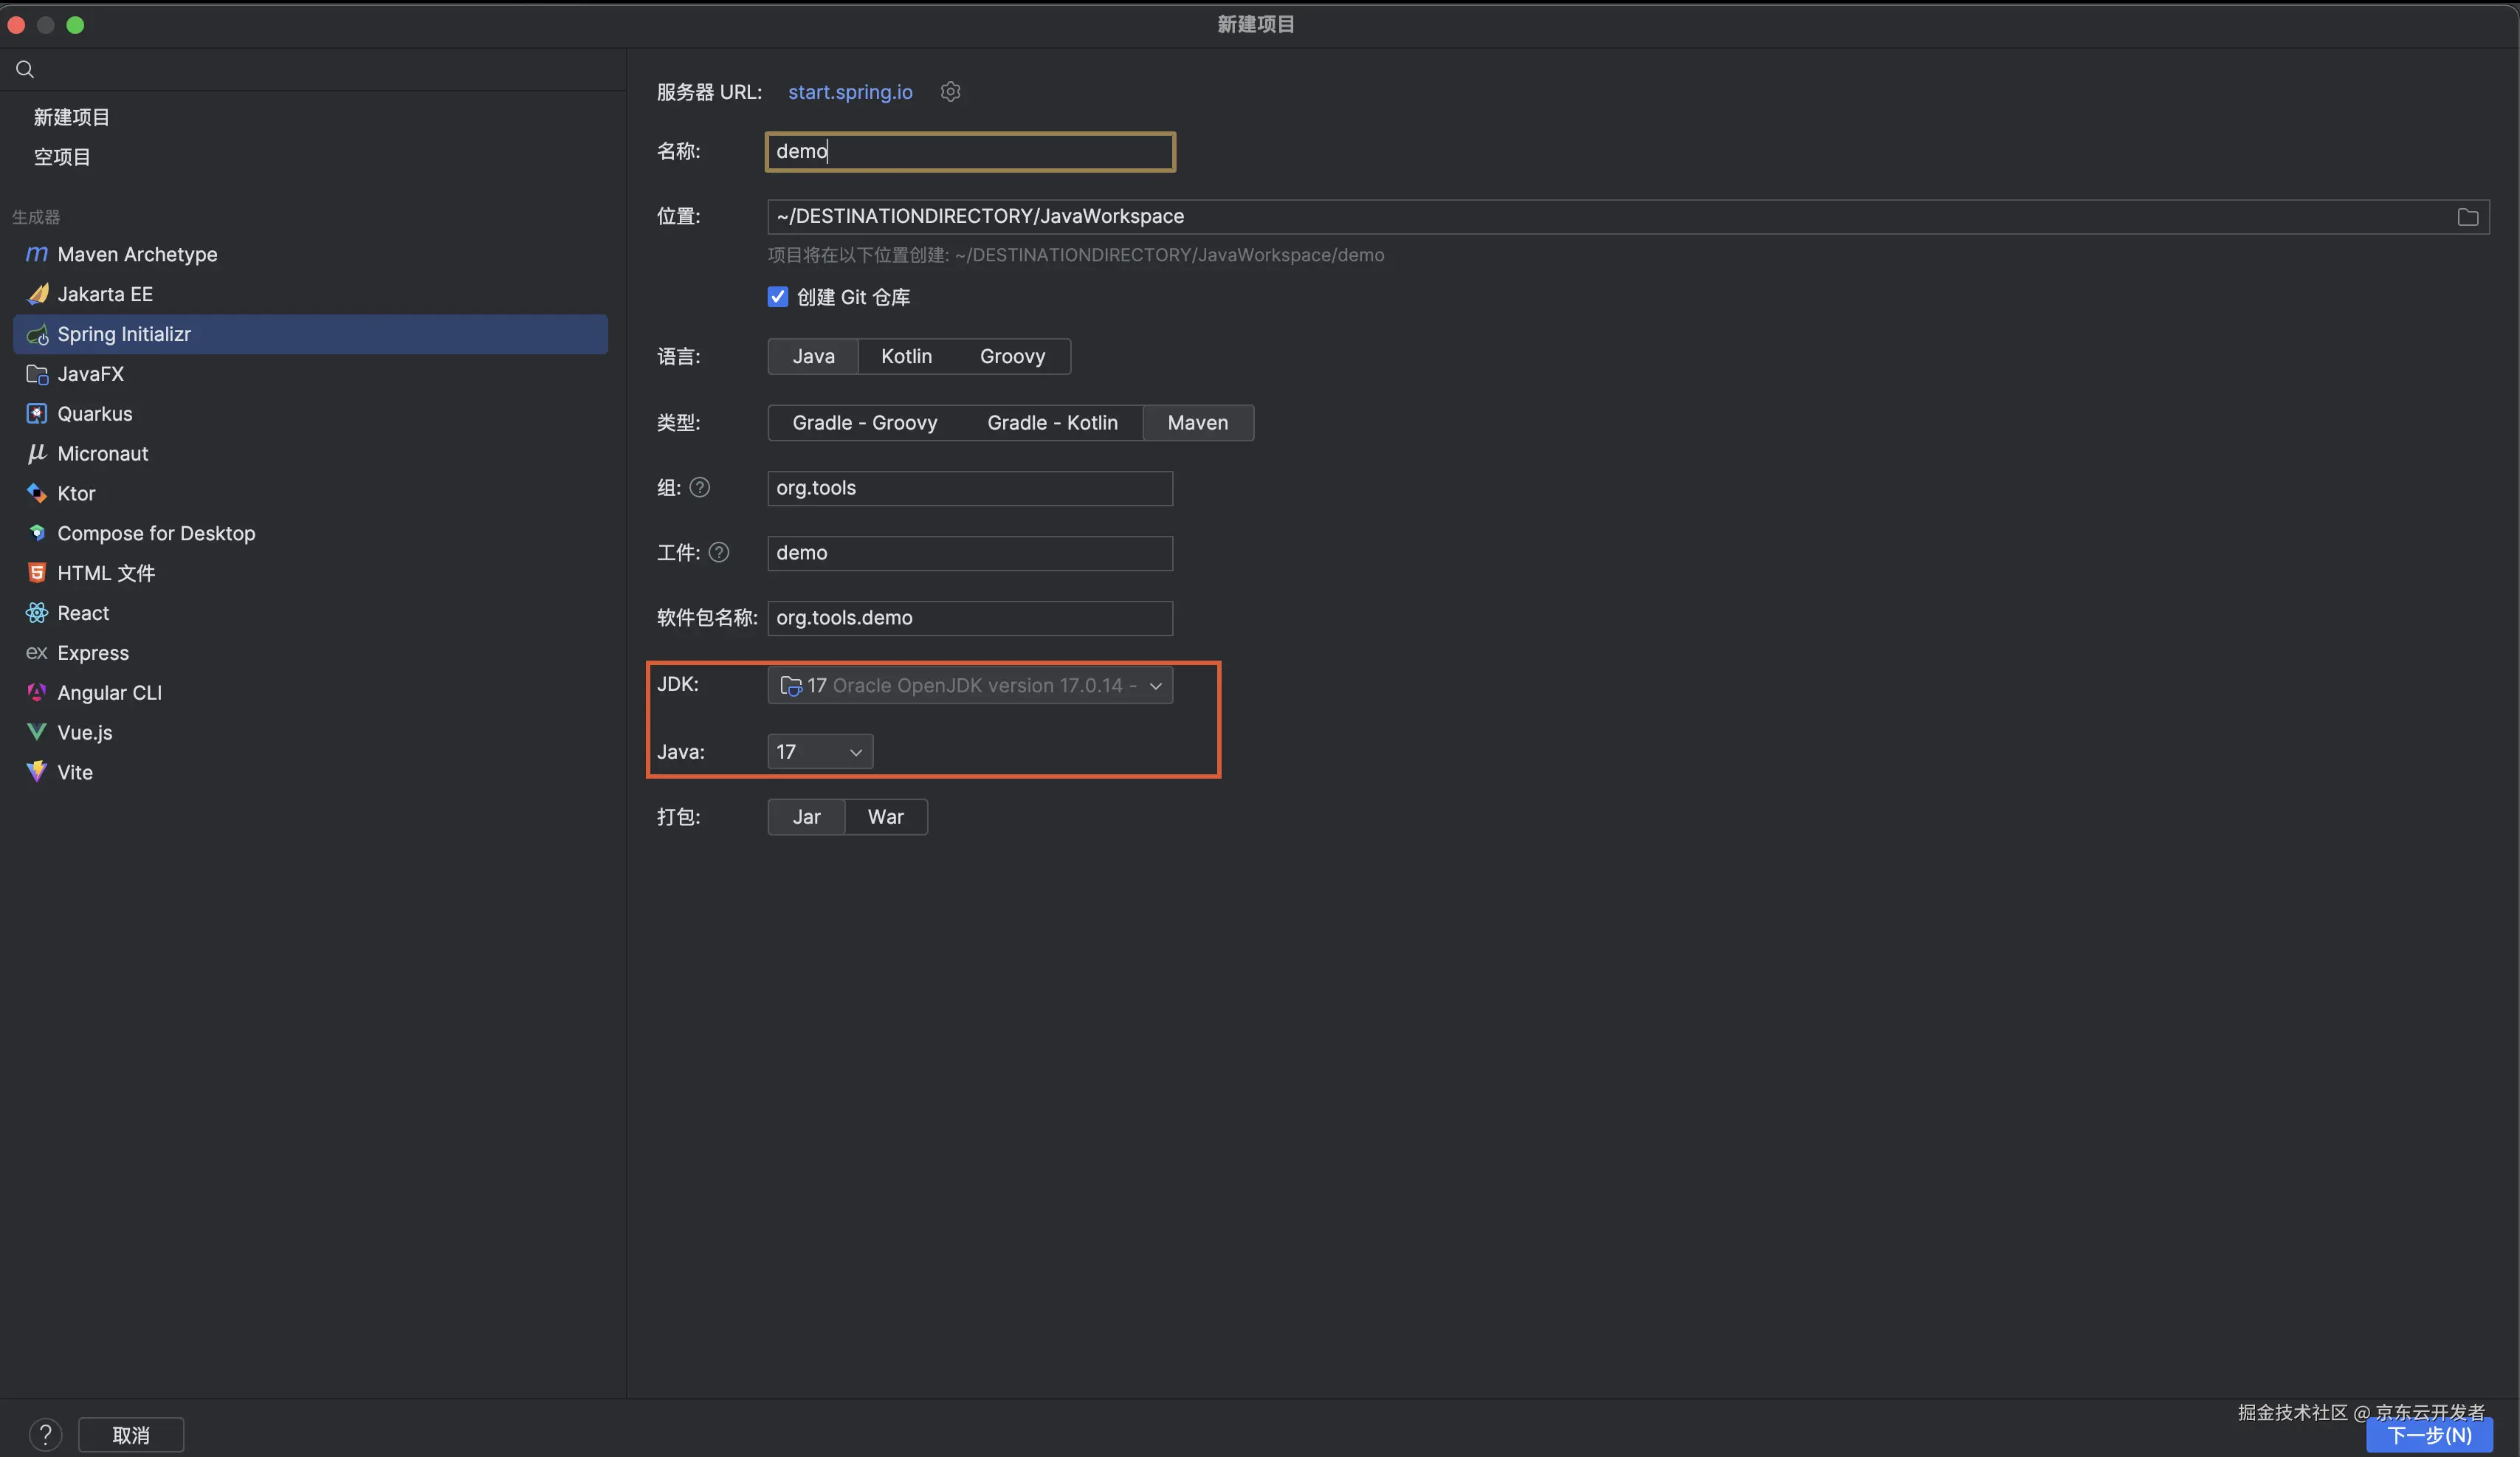Image resolution: width=2520 pixels, height=1457 pixels.
Task: Open server URL settings gear
Action: point(950,92)
